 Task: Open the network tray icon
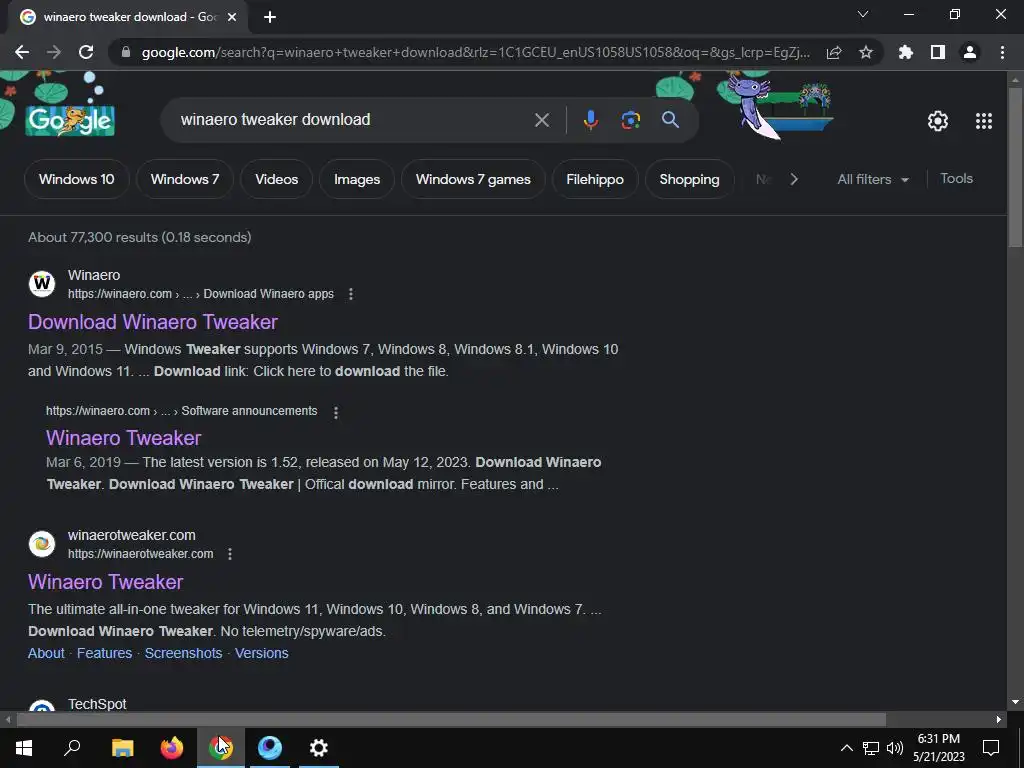(871, 748)
